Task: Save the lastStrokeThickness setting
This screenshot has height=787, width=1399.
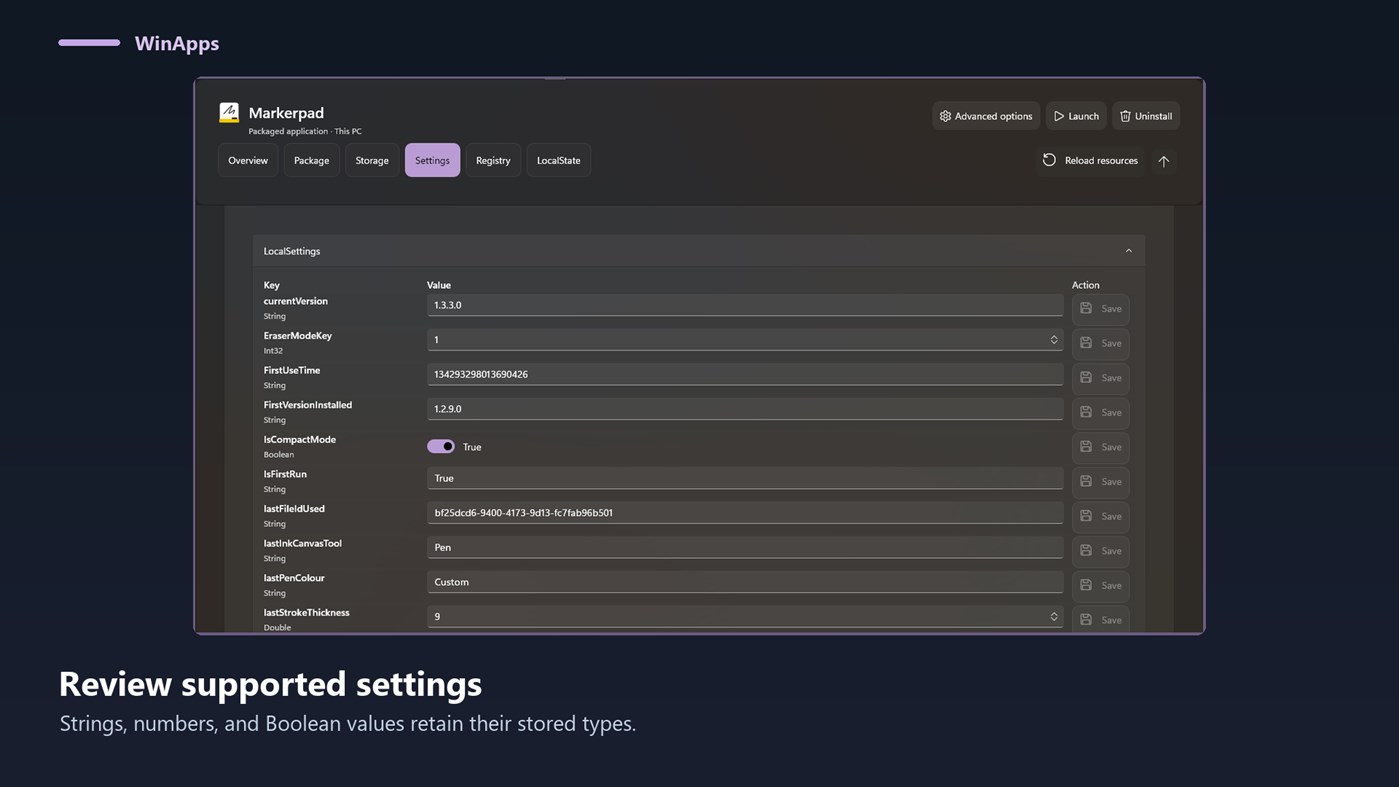Action: point(1101,619)
